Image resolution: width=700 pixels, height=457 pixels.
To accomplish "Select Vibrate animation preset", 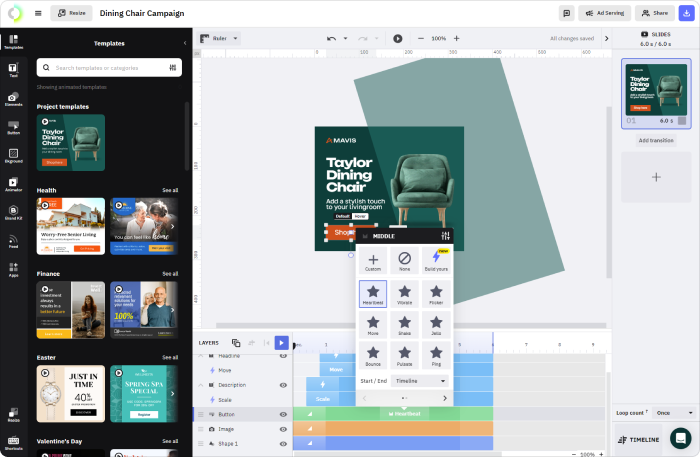I will tap(404, 294).
